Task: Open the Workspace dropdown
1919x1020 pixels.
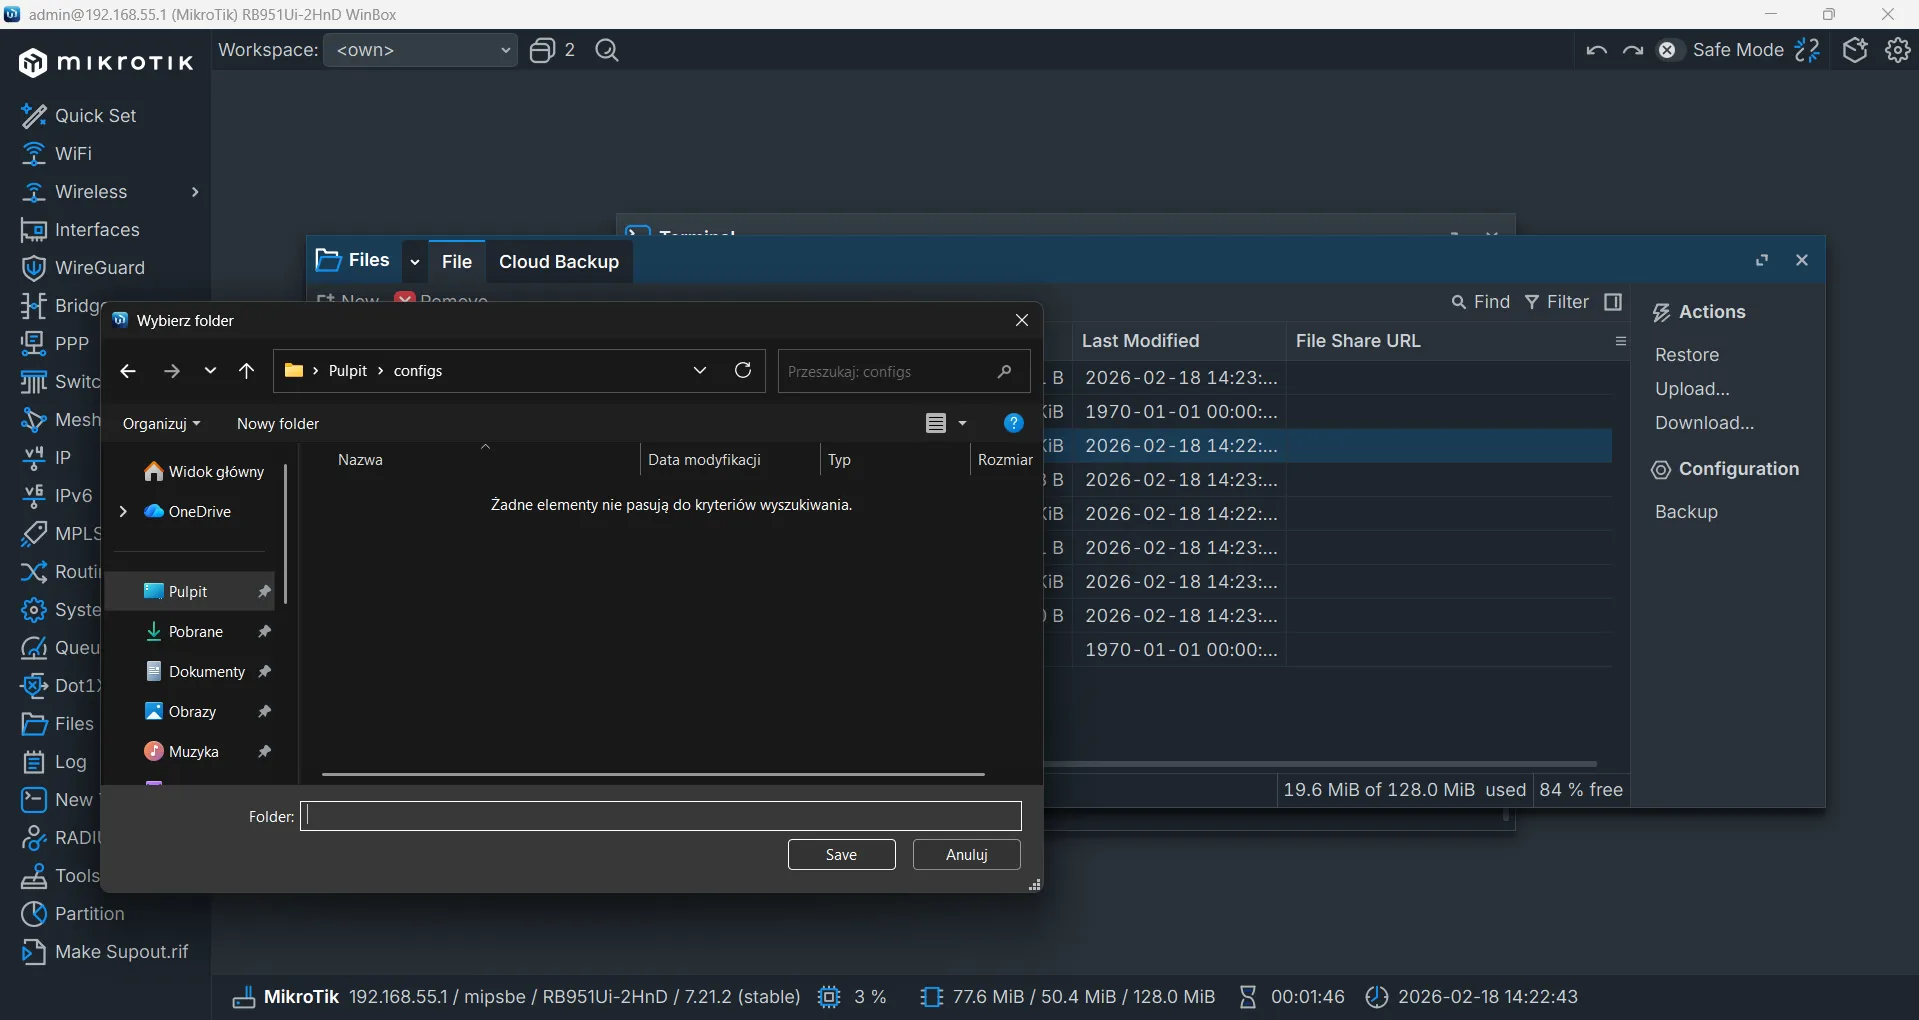Action: (420, 50)
